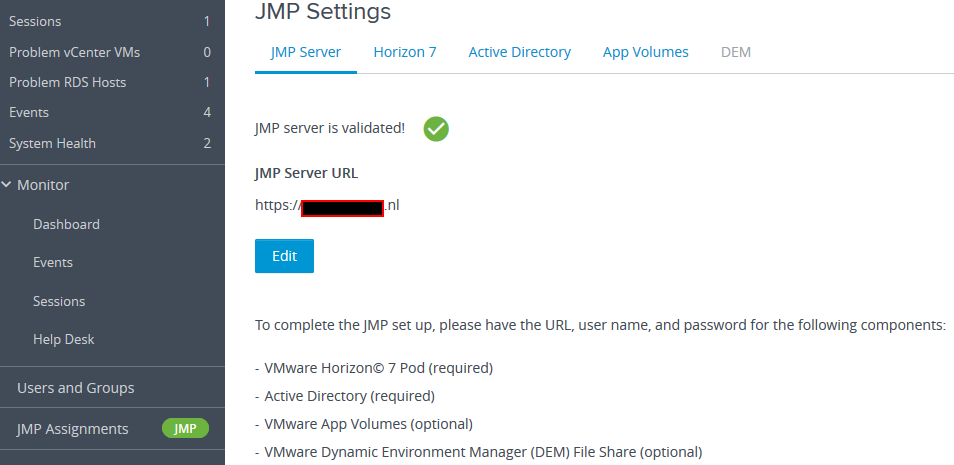Click the green JMP badge
Screen dimensions: 954x465
click(185, 429)
